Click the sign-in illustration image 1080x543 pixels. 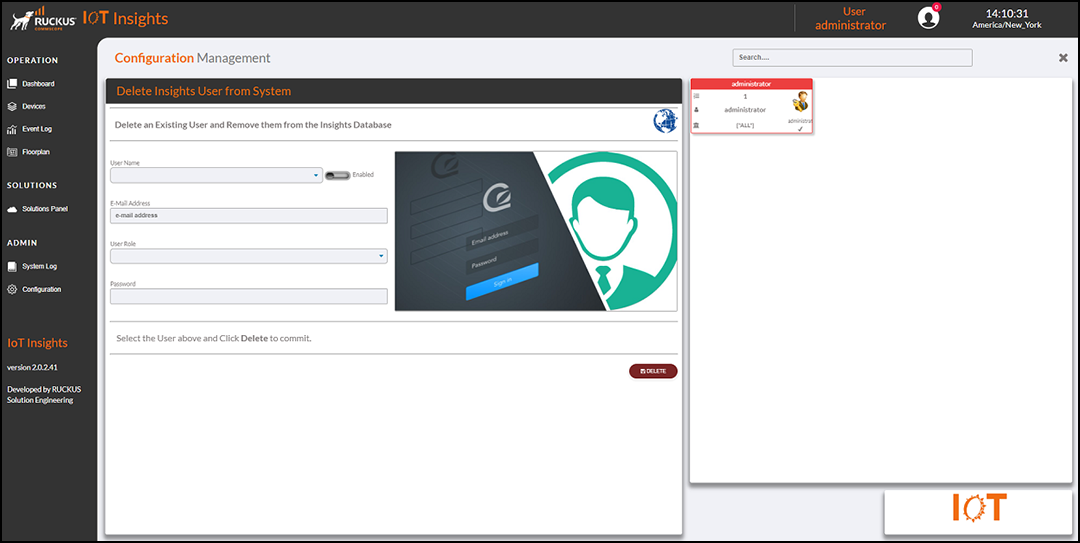(536, 231)
